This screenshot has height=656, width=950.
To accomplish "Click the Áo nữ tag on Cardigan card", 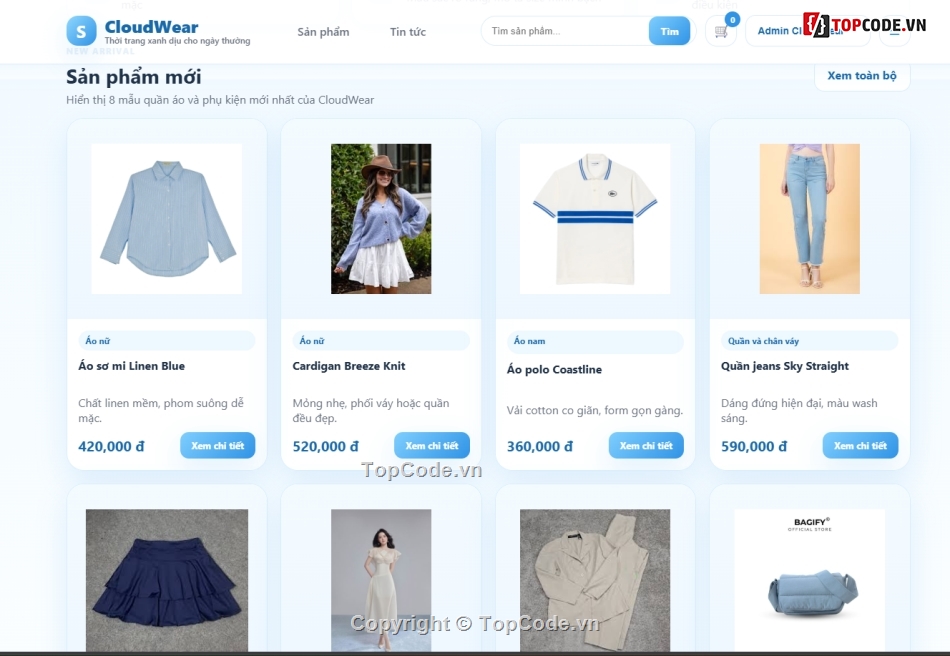I will [381, 340].
